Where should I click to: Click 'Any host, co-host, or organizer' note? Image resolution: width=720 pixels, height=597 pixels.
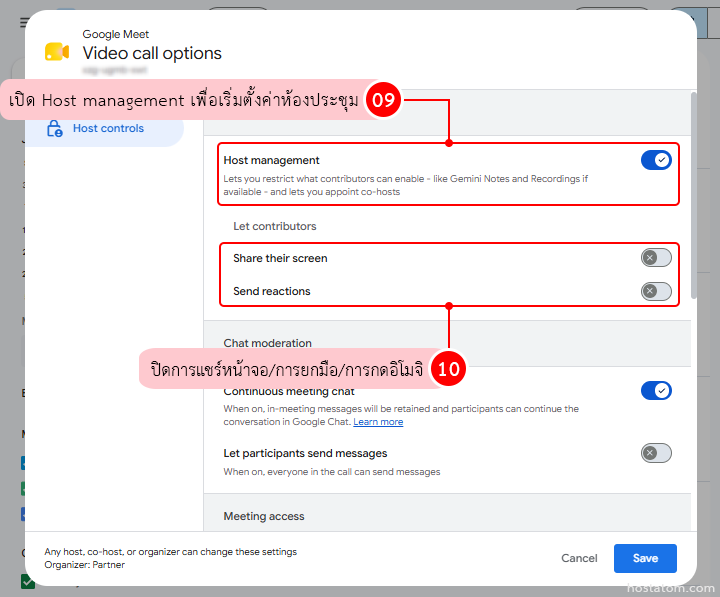click(x=170, y=552)
